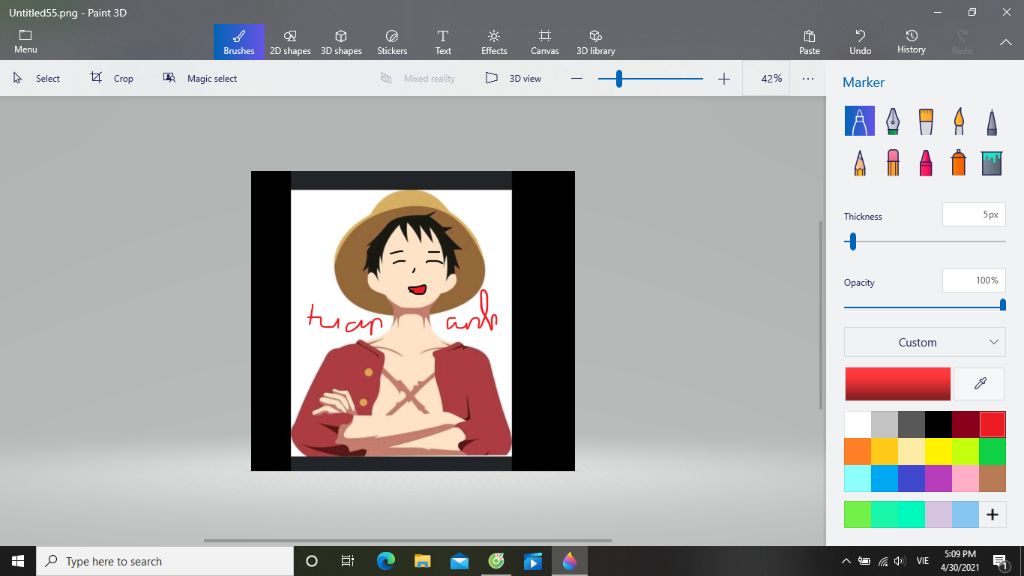Click the taskbar search box
This screenshot has height=576, width=1024.
[165, 561]
